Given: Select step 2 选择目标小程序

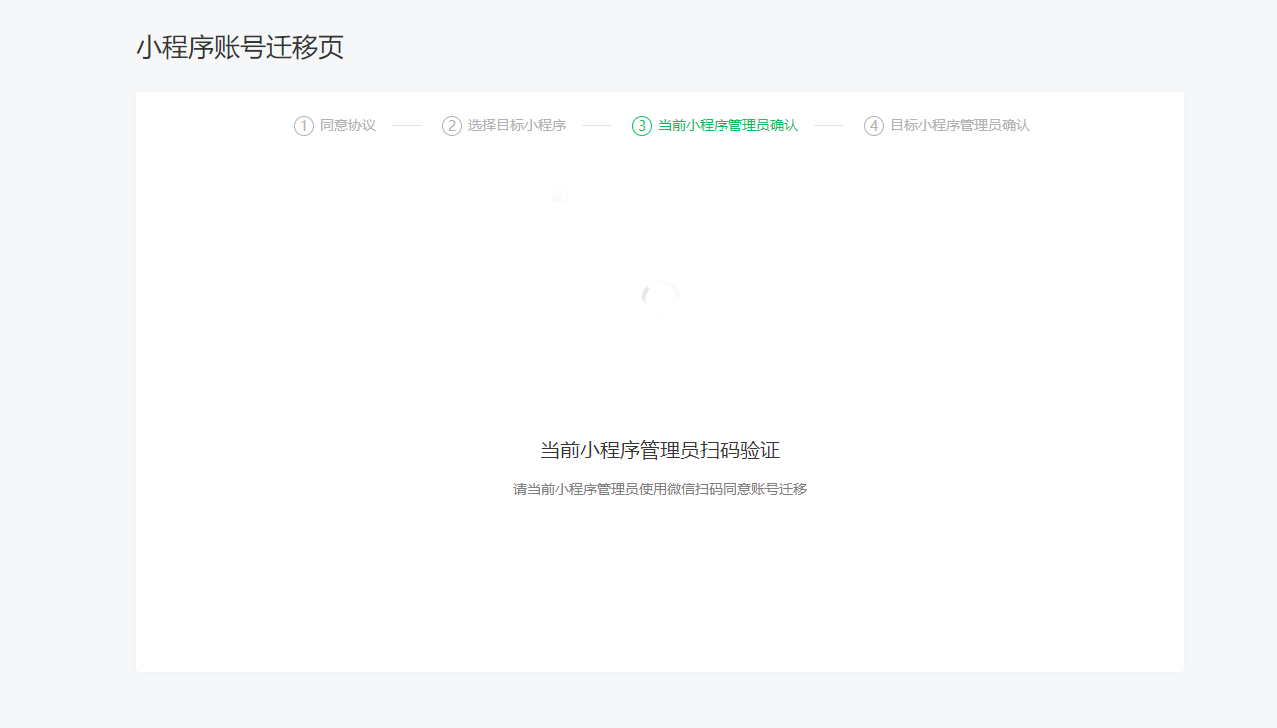Looking at the screenshot, I should click(x=504, y=126).
